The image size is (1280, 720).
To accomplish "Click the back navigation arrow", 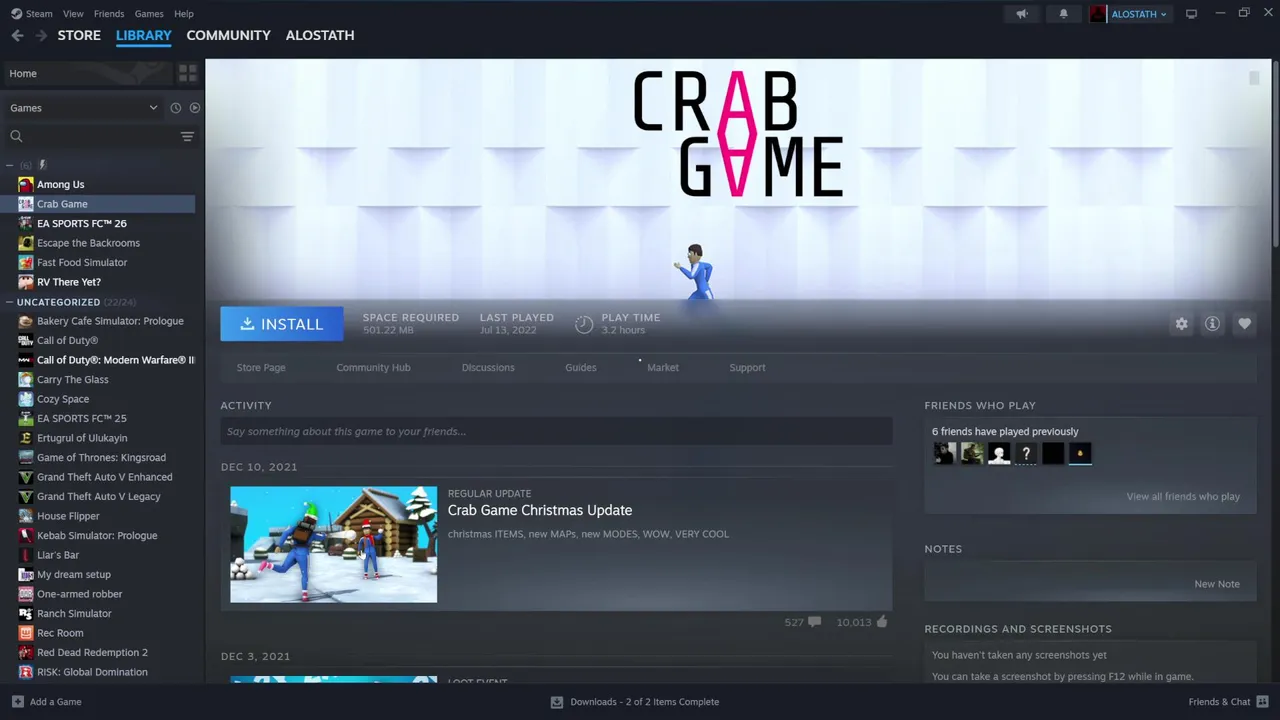I will point(17,35).
